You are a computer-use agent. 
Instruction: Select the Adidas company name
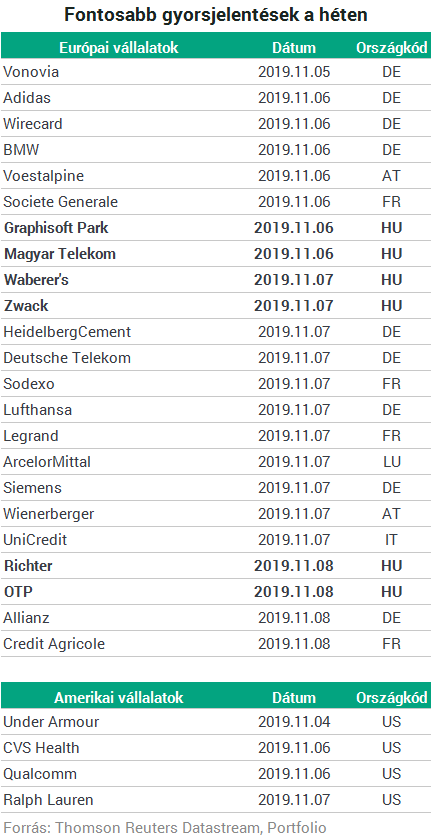[x=27, y=98]
